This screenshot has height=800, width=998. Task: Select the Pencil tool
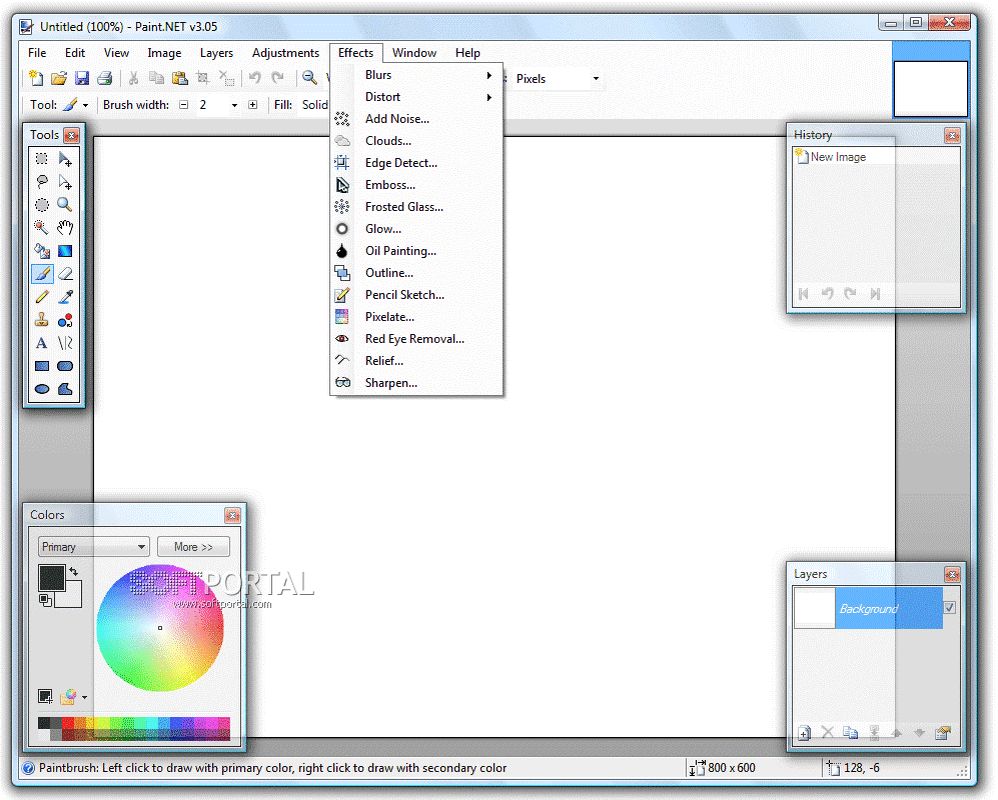click(42, 297)
